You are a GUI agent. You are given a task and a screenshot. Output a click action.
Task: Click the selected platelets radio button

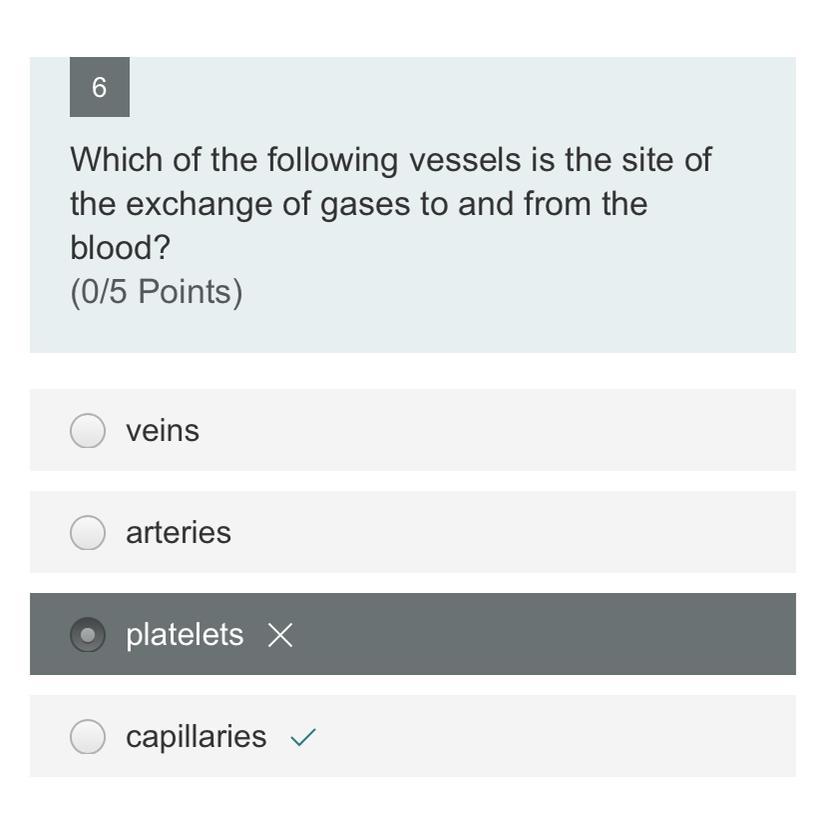pyautogui.click(x=88, y=635)
